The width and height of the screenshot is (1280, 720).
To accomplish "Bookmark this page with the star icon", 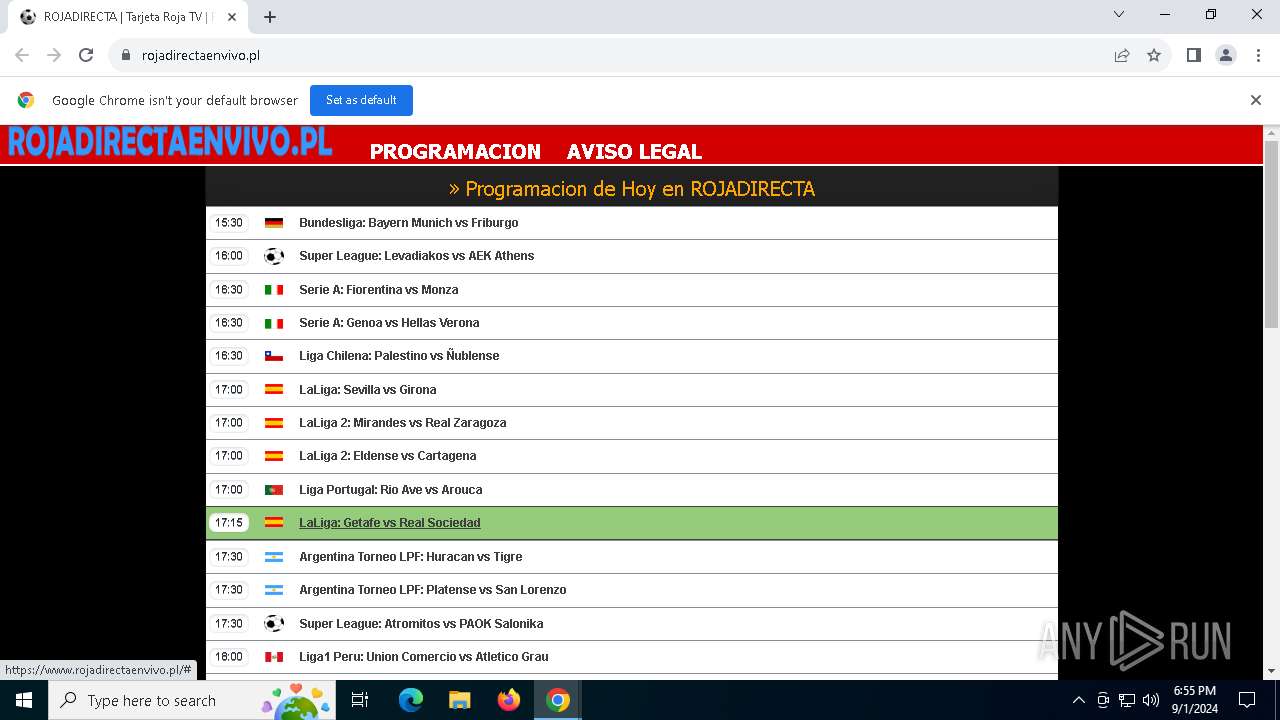I will 1154,55.
